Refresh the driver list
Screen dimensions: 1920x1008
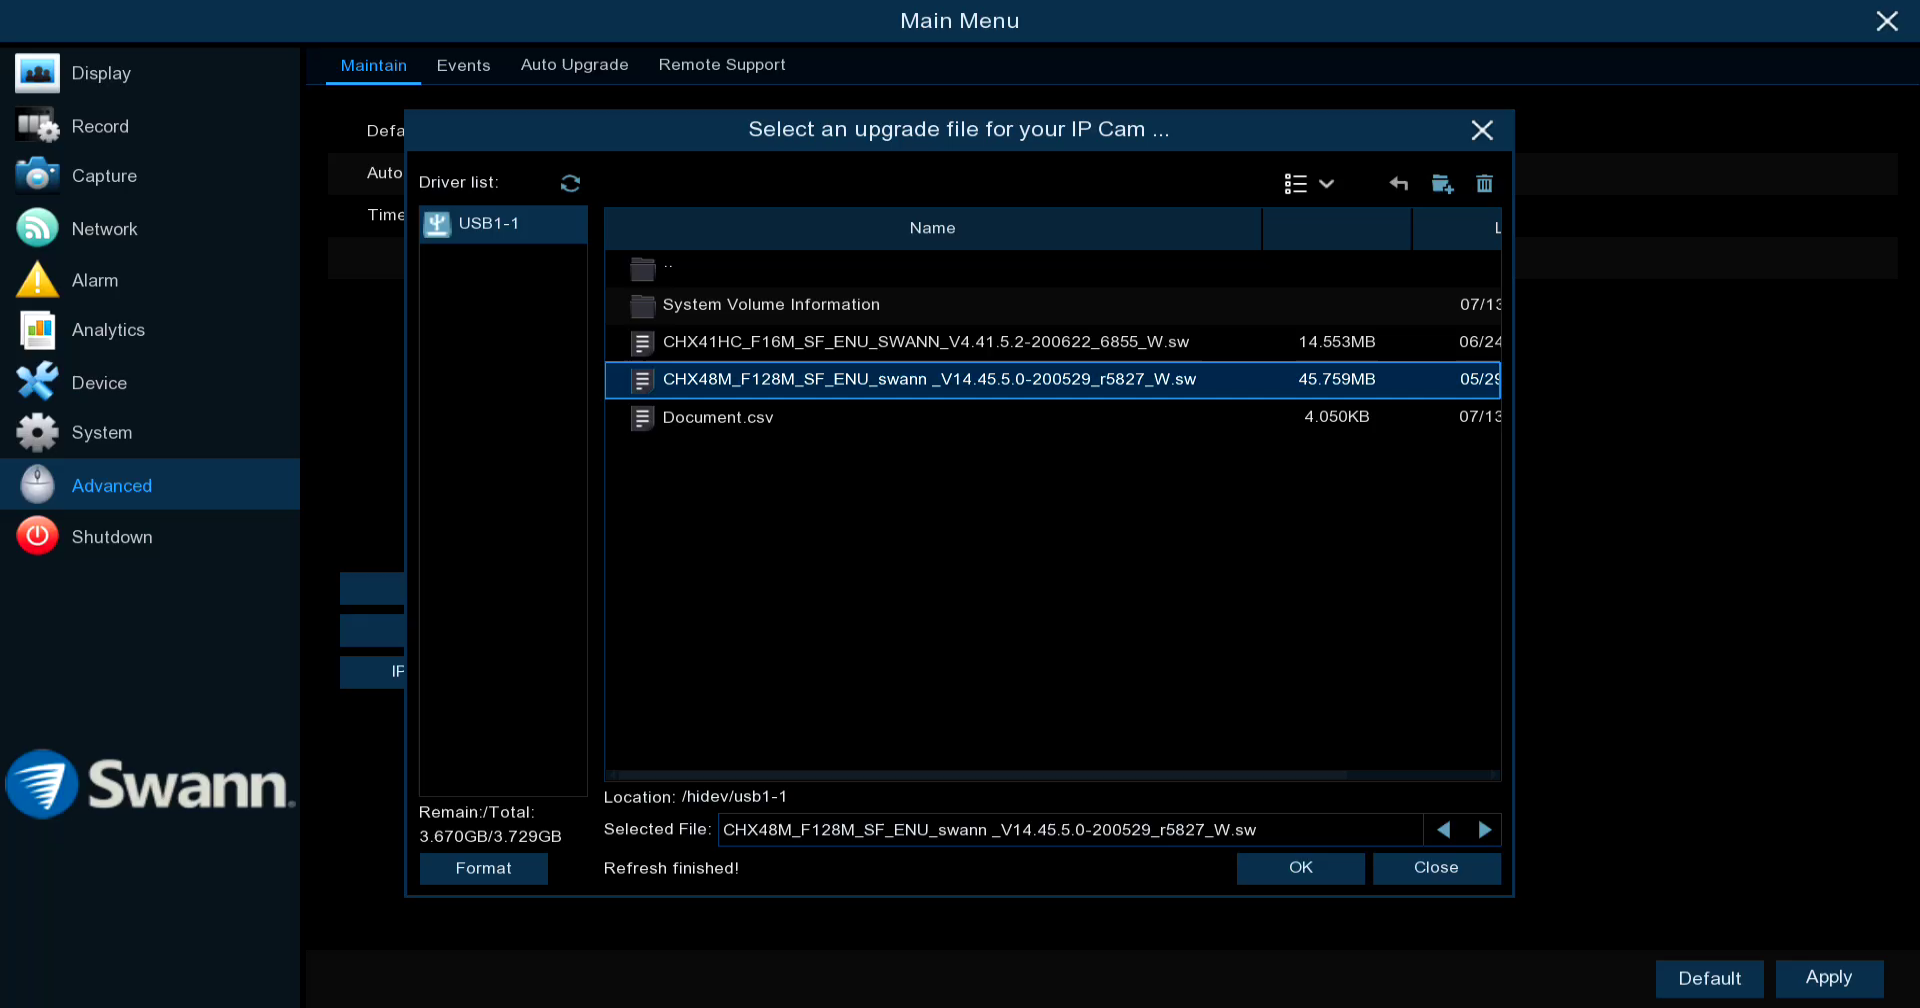pos(570,183)
